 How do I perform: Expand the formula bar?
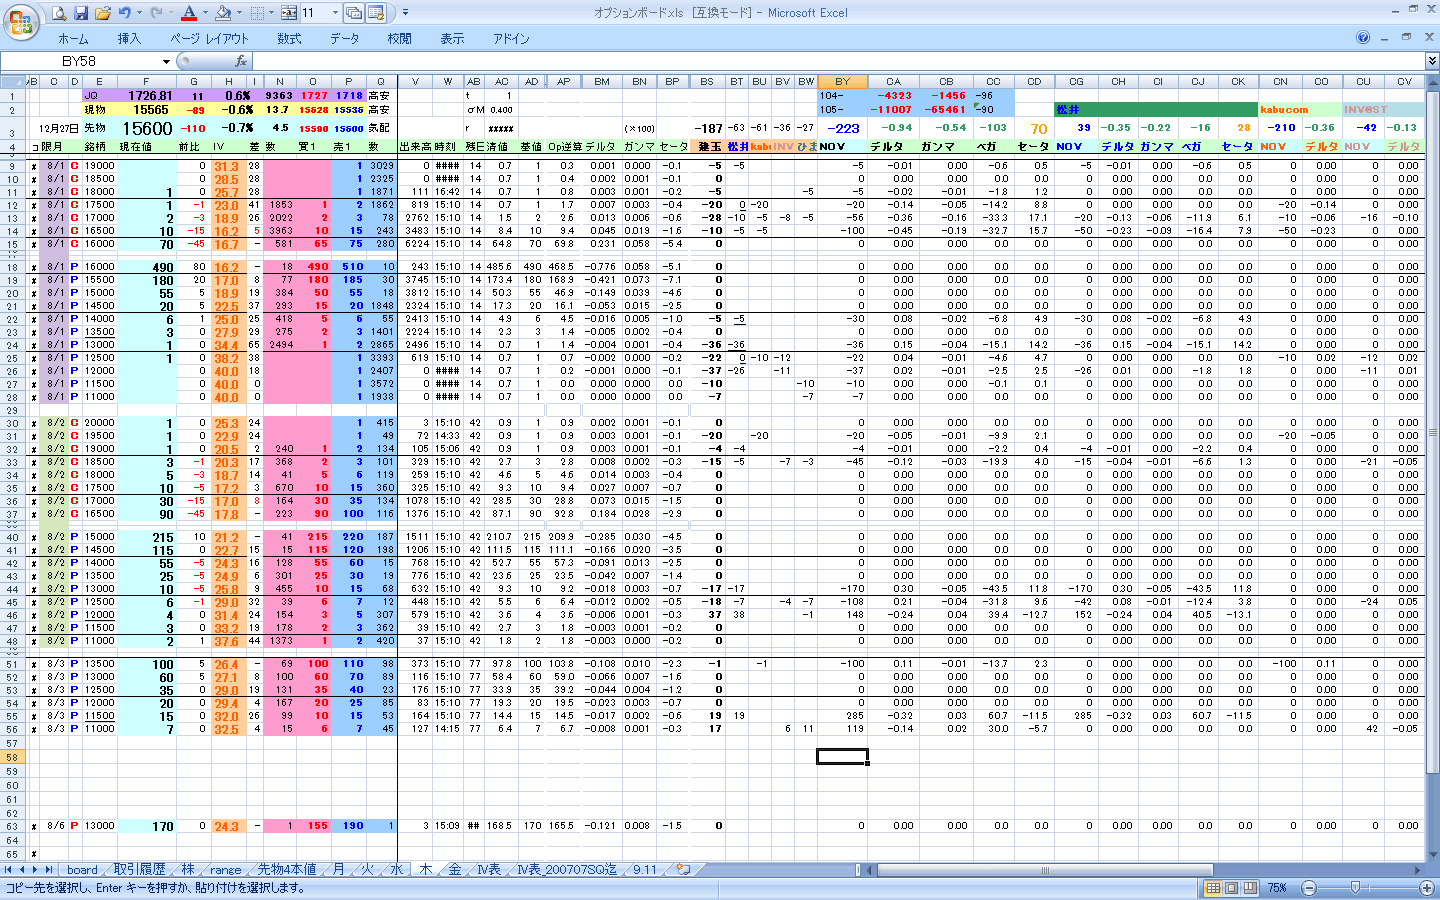tap(1432, 61)
